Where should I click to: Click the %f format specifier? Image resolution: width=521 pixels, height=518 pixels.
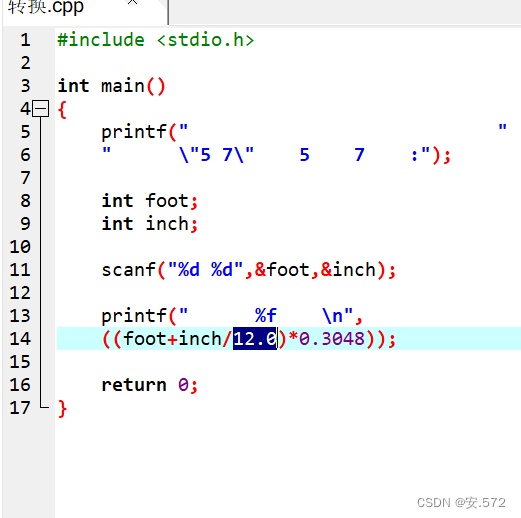266,316
